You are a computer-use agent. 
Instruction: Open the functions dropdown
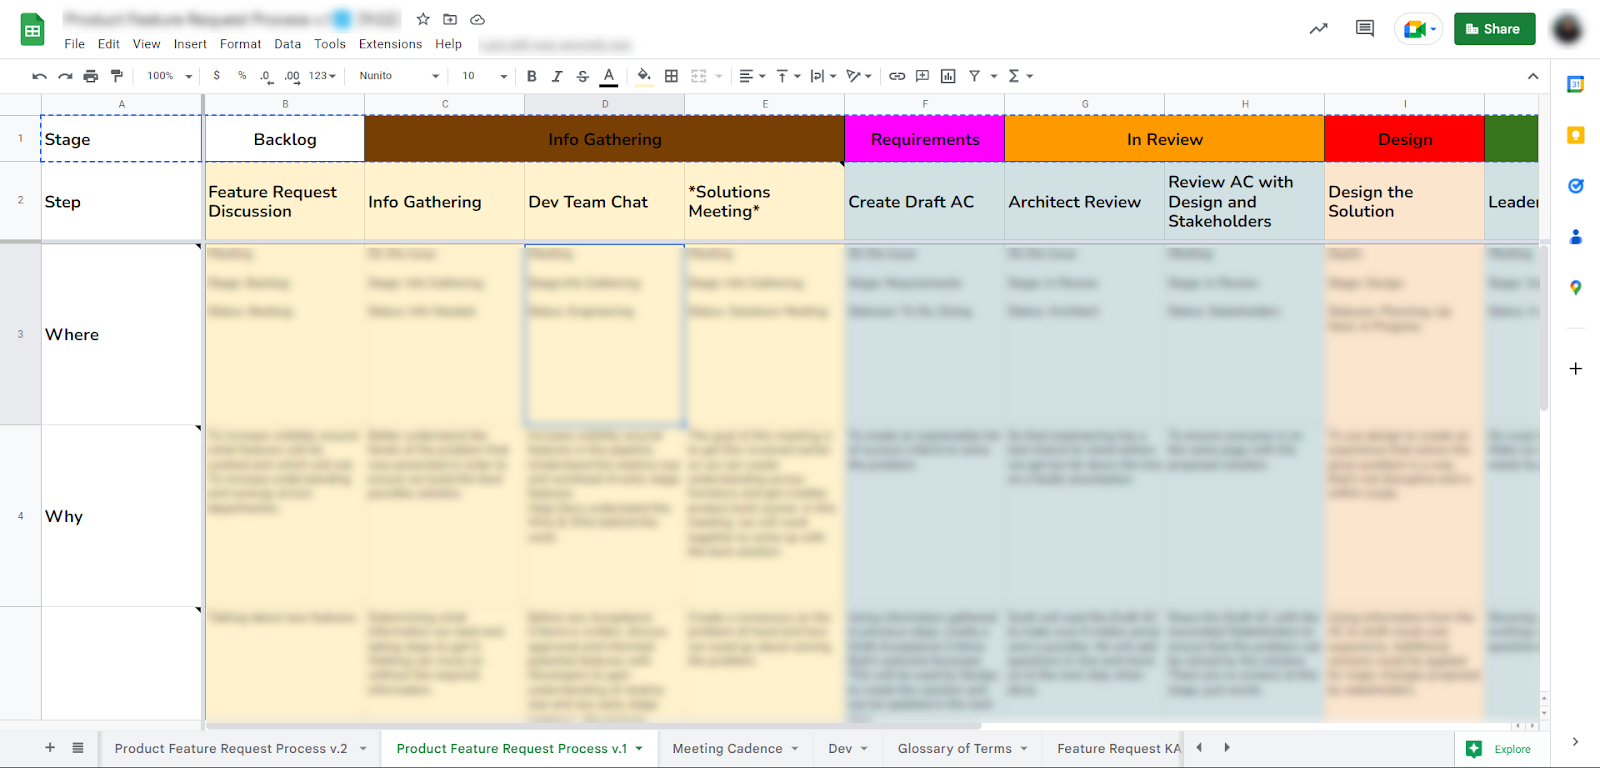tap(1020, 76)
